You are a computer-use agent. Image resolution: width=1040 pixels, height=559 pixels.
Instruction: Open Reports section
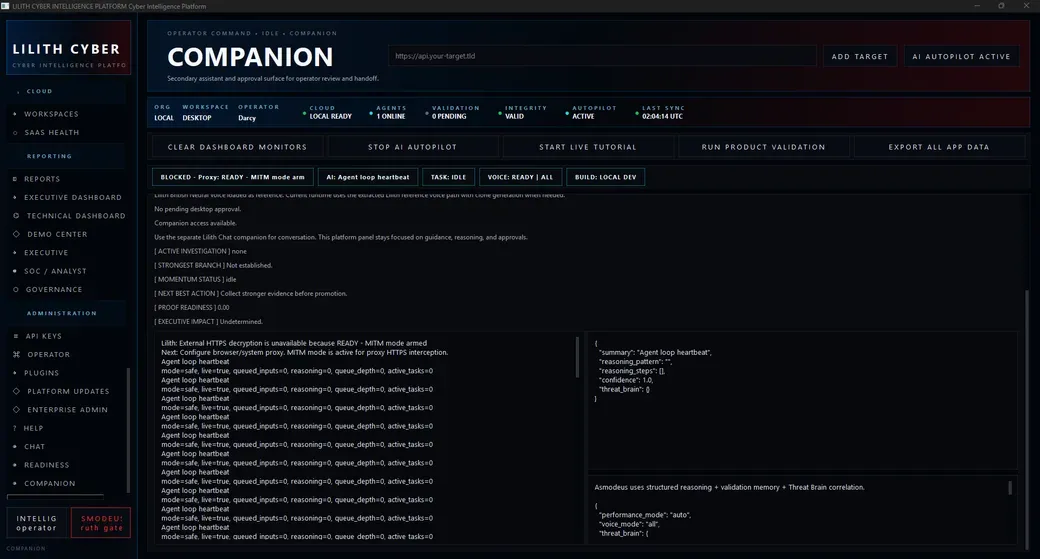tap(42, 179)
